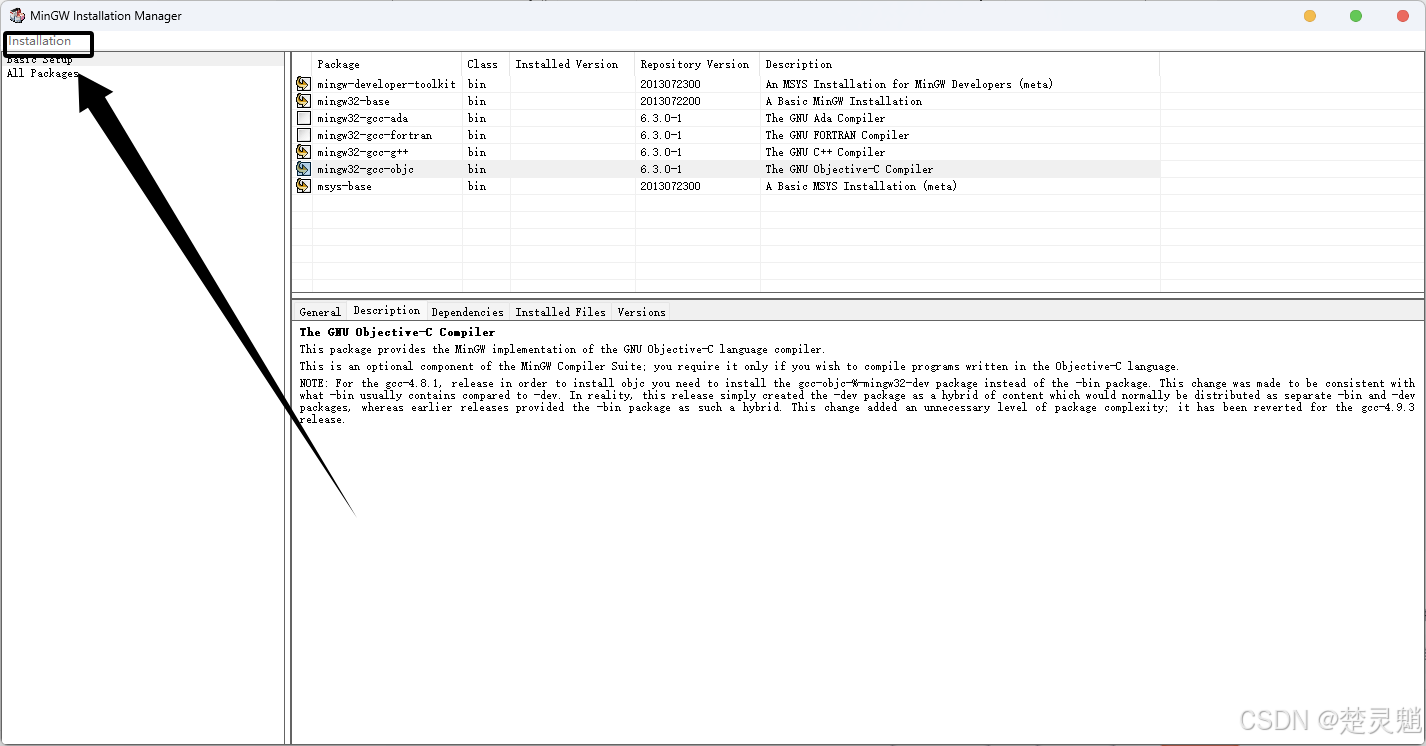Click 'The GNU Objective-C Compiler' table cell
The height and width of the screenshot is (746, 1426).
click(x=849, y=169)
